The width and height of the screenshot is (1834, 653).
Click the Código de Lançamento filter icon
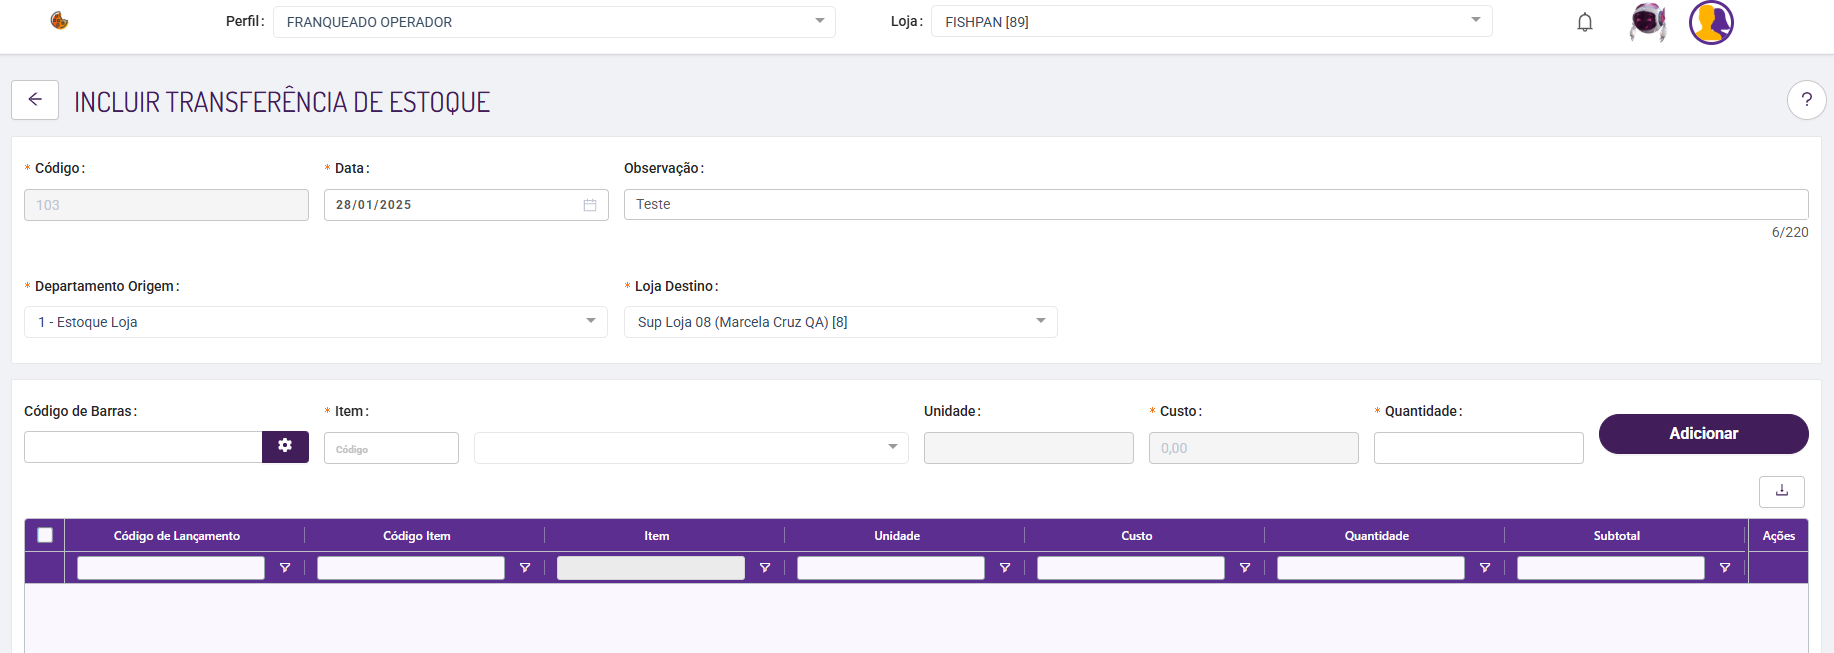285,568
